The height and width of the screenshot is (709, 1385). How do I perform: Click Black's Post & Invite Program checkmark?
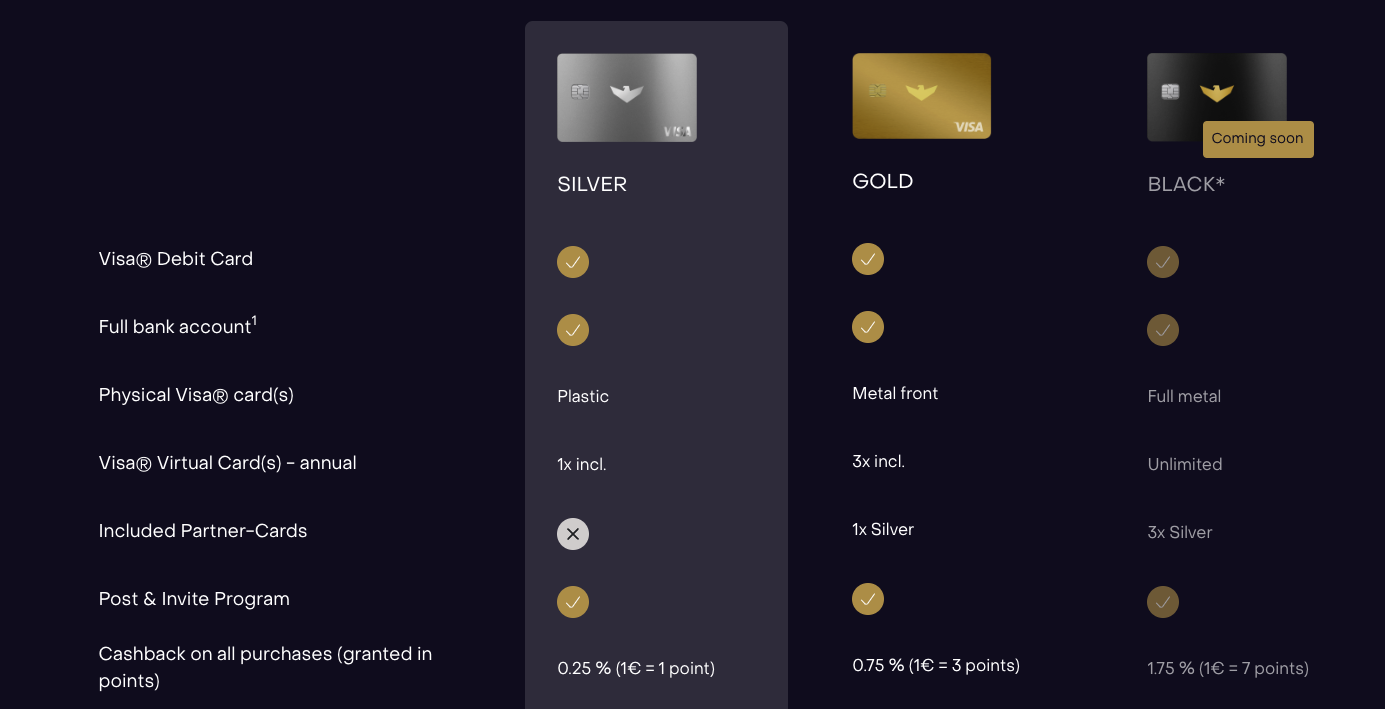click(1163, 602)
